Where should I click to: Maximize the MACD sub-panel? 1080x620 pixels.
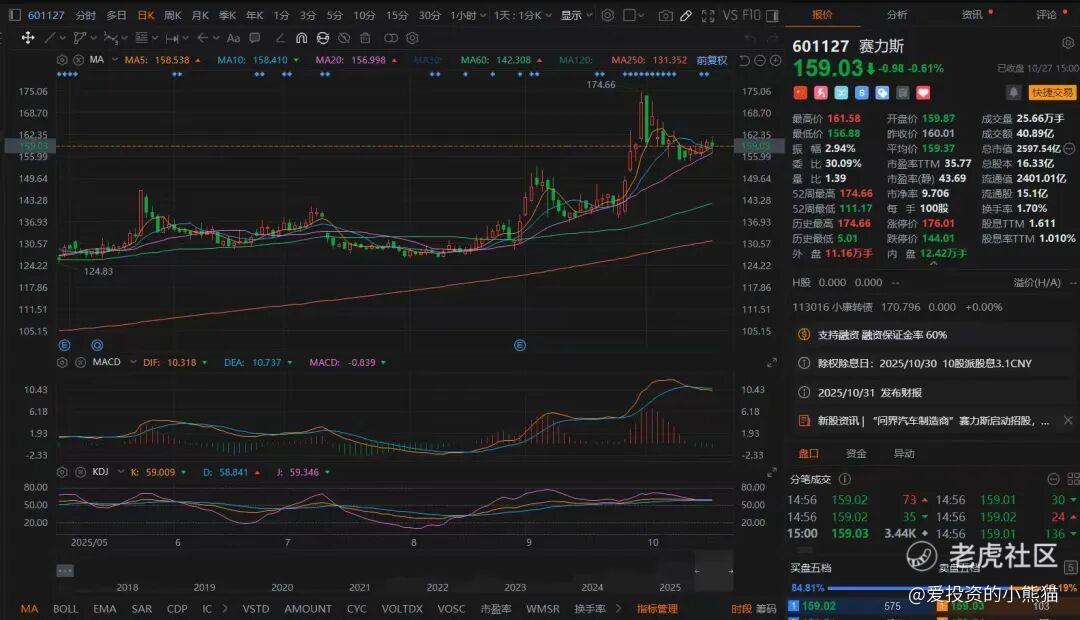[771, 362]
